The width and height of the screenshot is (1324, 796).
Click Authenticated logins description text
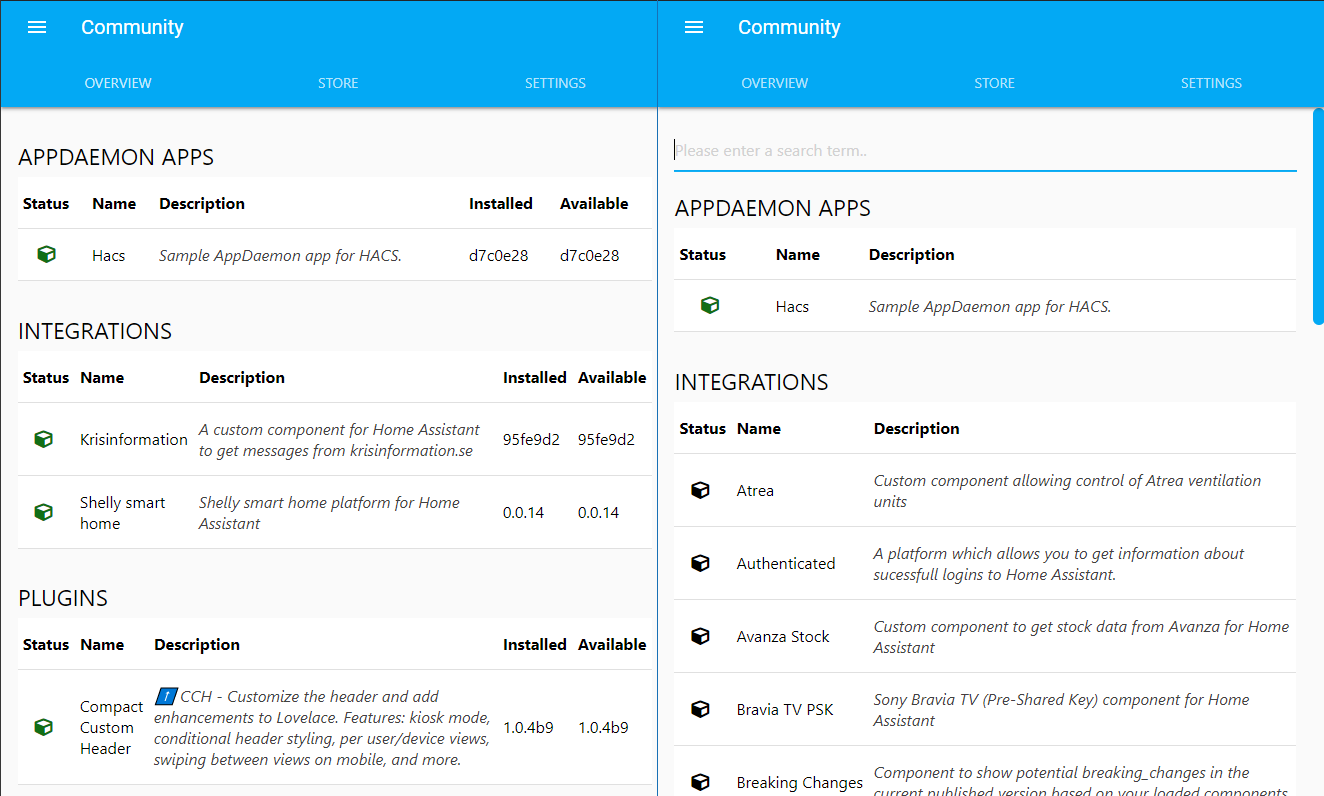1058,563
